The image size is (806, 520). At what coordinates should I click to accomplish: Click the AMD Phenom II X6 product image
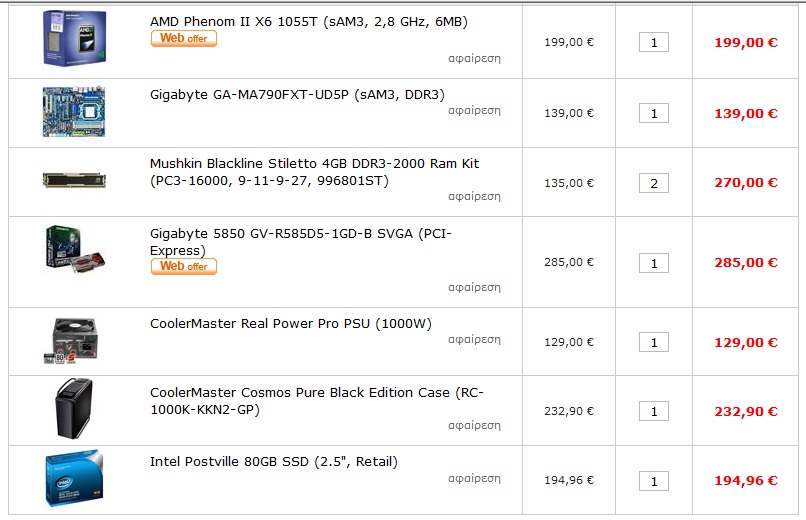coord(73,38)
